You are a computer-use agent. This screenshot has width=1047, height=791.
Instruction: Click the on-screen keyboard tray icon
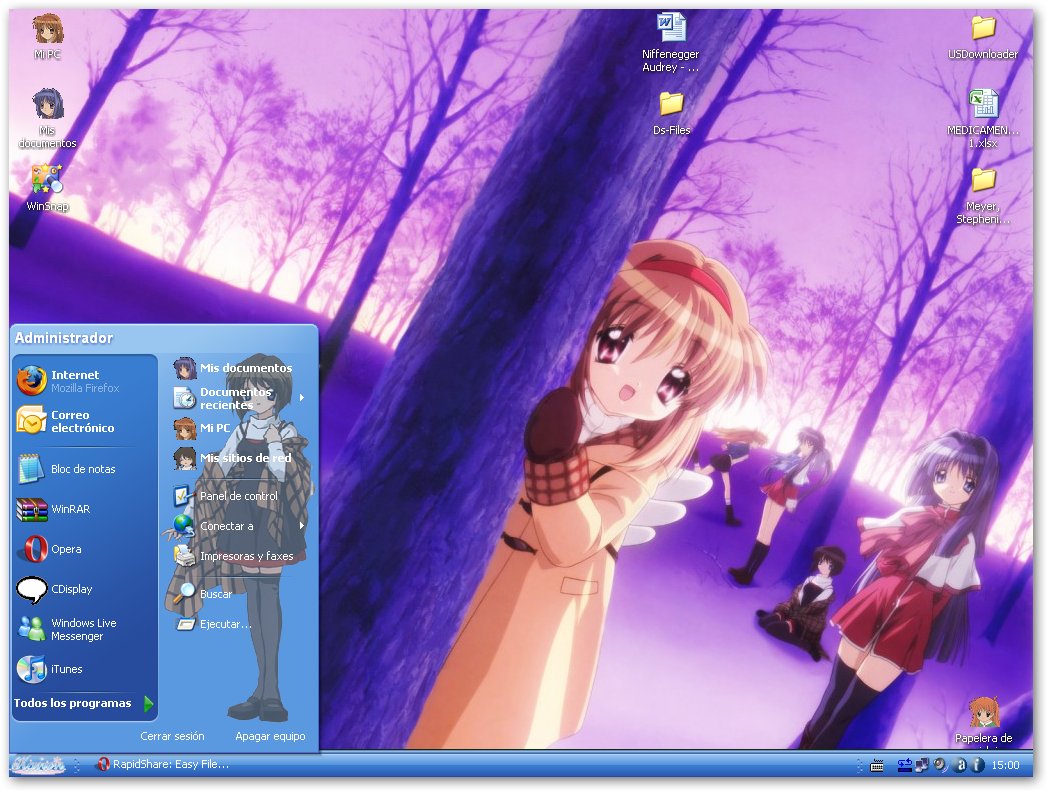[x=877, y=766]
